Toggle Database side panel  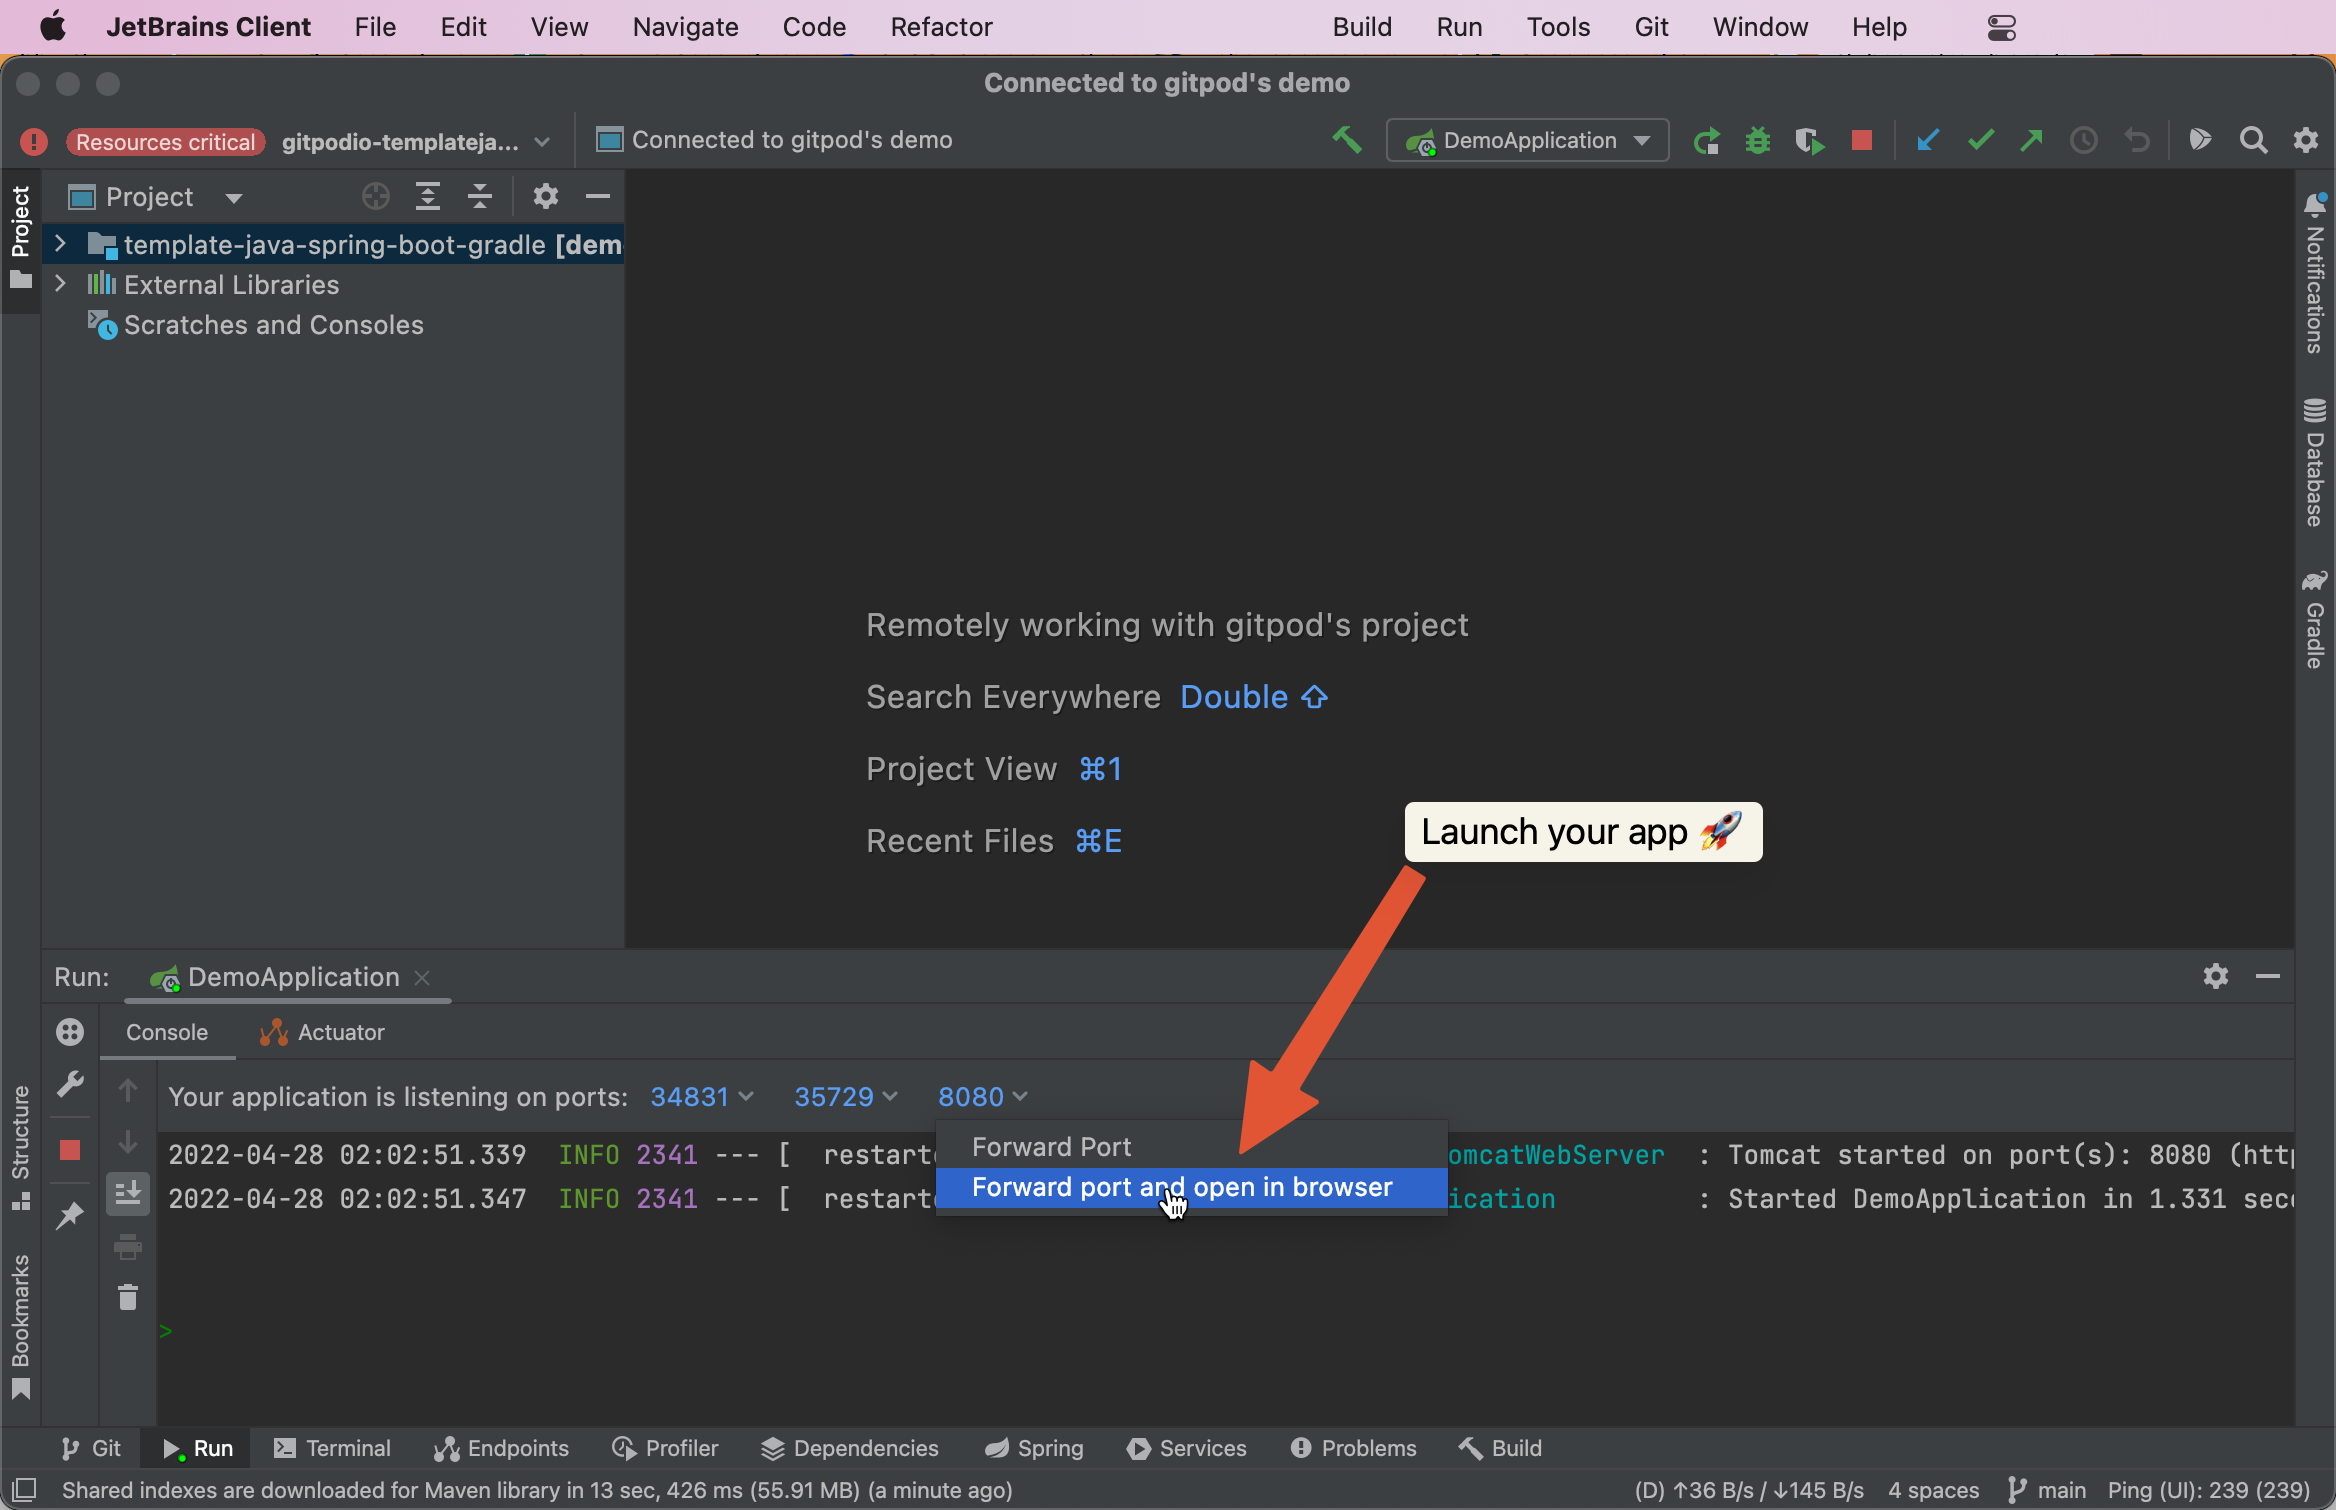2314,463
